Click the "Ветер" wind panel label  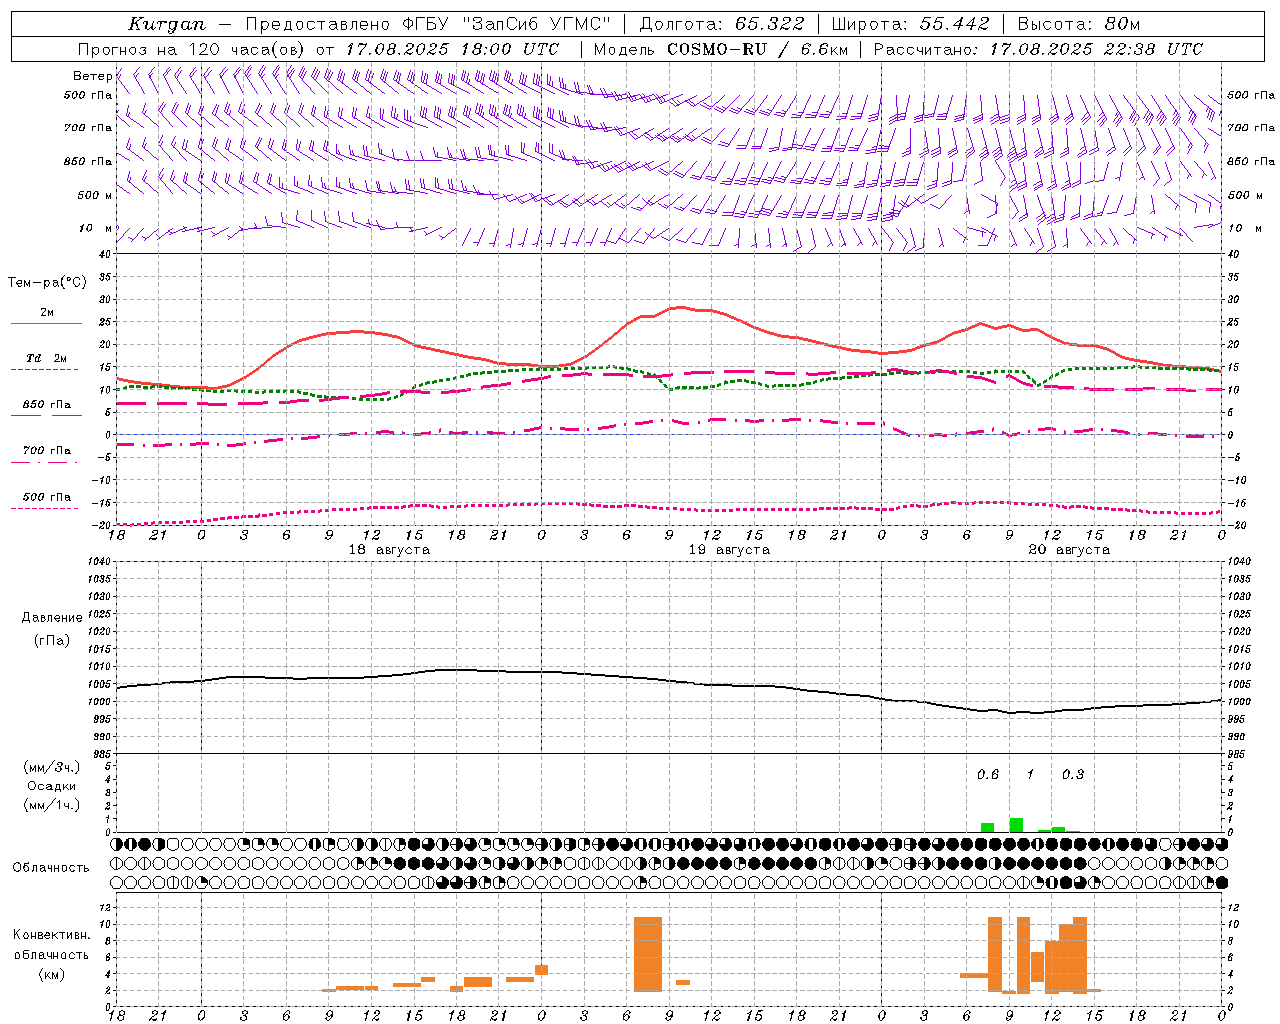click(92, 76)
